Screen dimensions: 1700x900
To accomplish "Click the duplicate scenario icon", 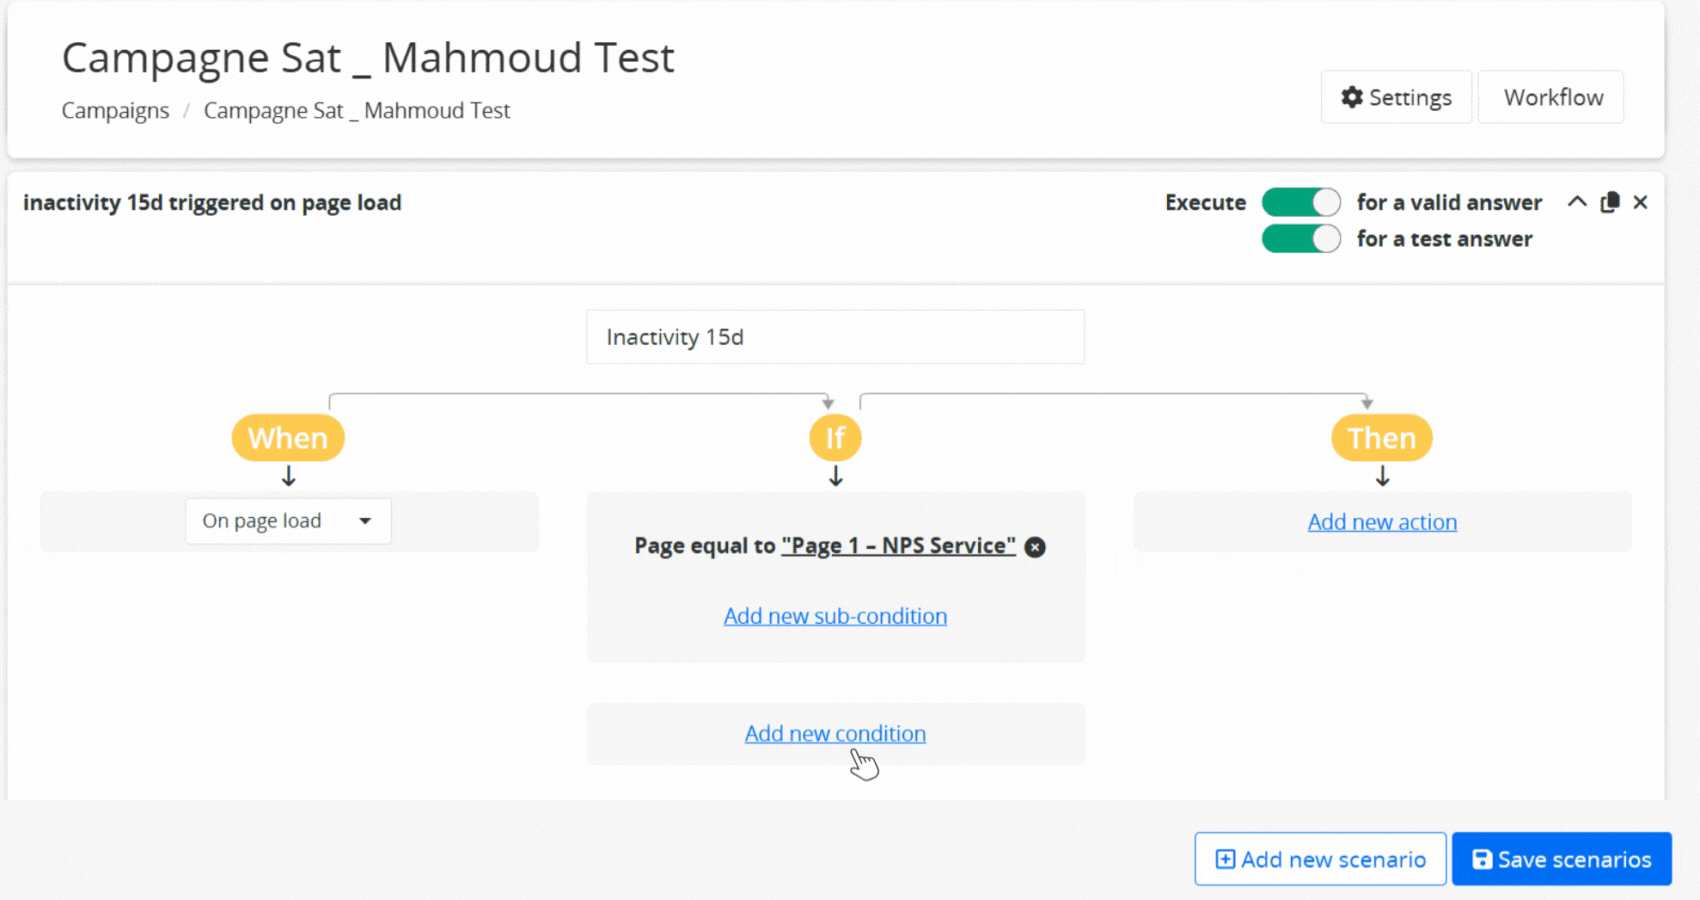I will (x=1609, y=203).
